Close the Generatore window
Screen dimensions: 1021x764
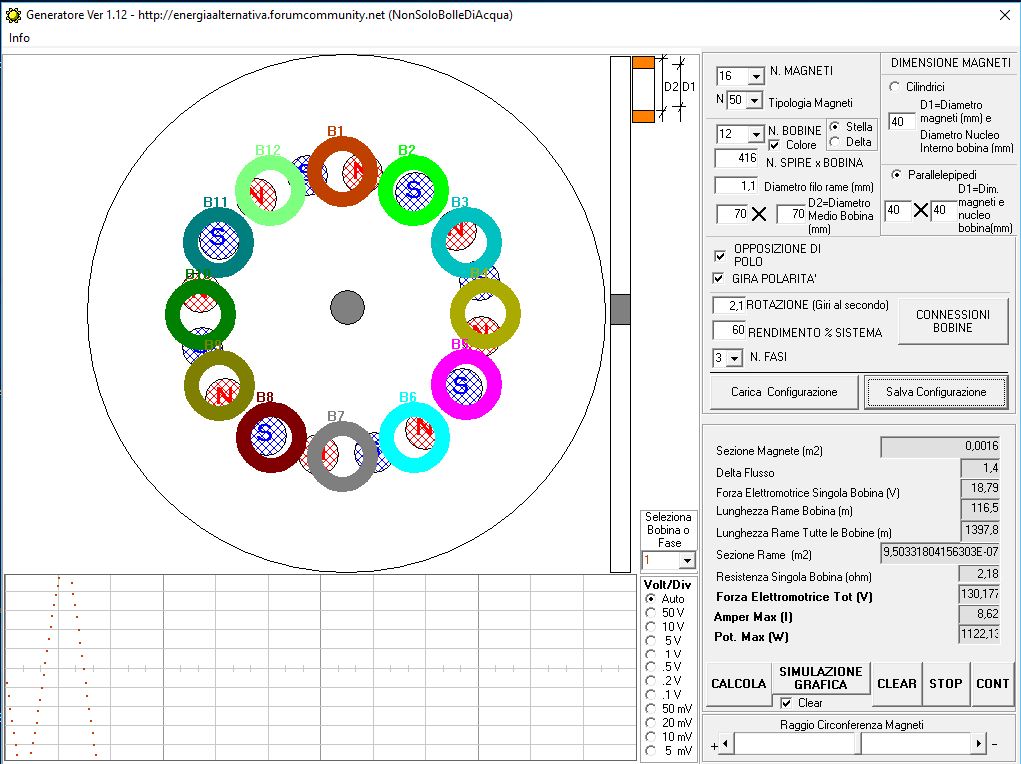(1005, 15)
